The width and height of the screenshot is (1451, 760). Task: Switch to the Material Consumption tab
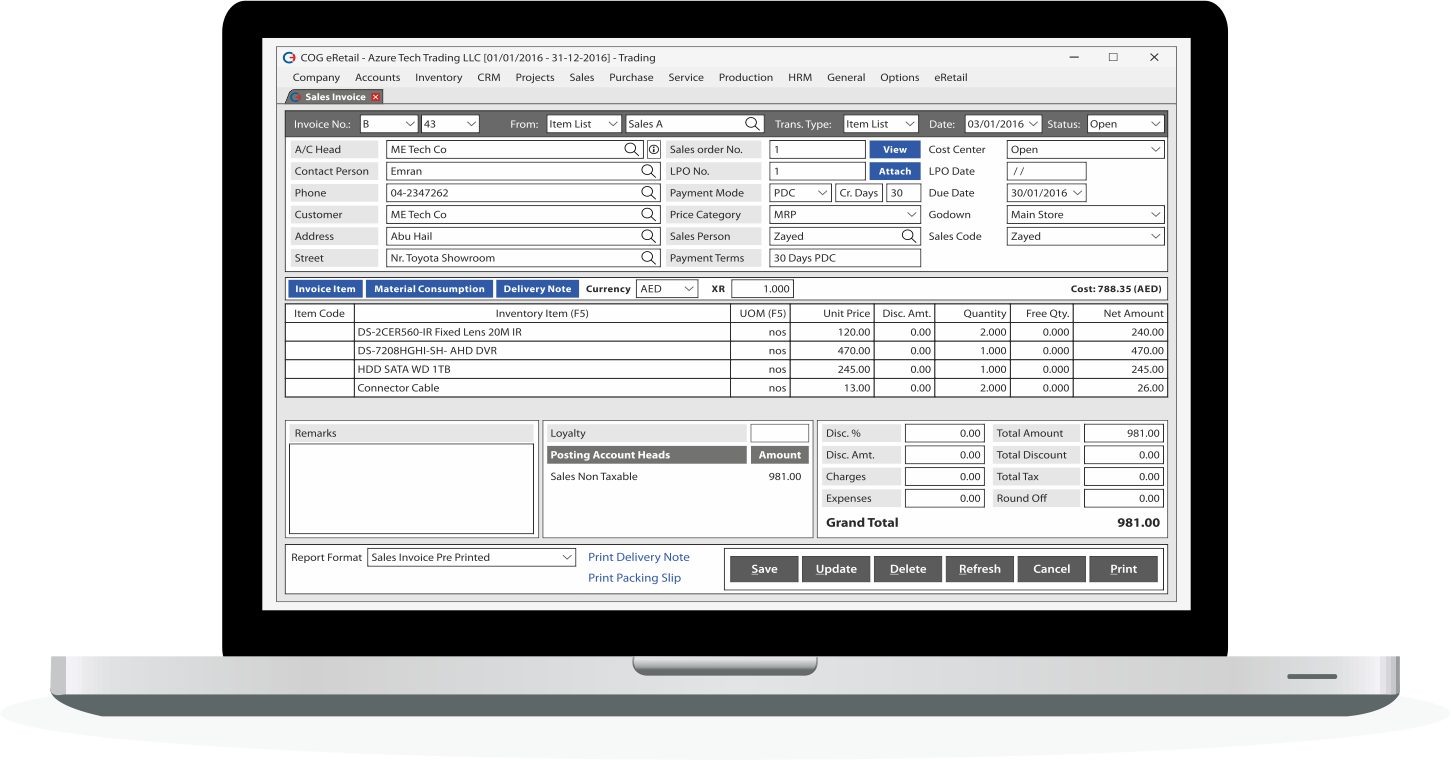click(429, 288)
